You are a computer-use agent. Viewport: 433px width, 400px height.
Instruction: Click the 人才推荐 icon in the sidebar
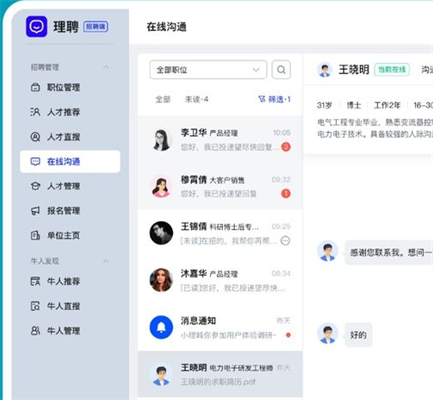35,112
